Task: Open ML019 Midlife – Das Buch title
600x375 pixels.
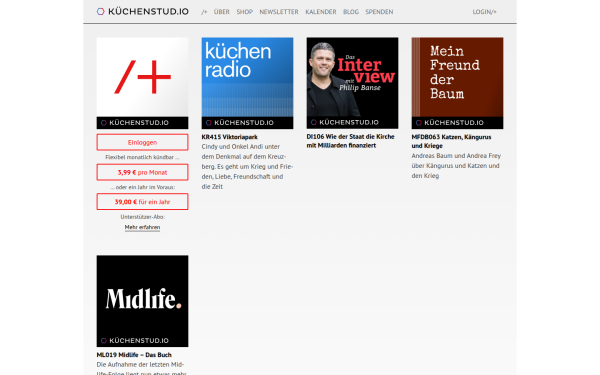Action: pos(134,355)
